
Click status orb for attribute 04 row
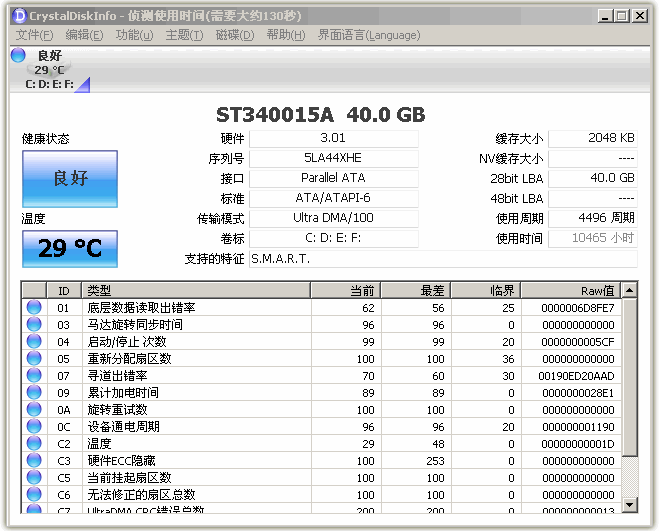coord(34,341)
